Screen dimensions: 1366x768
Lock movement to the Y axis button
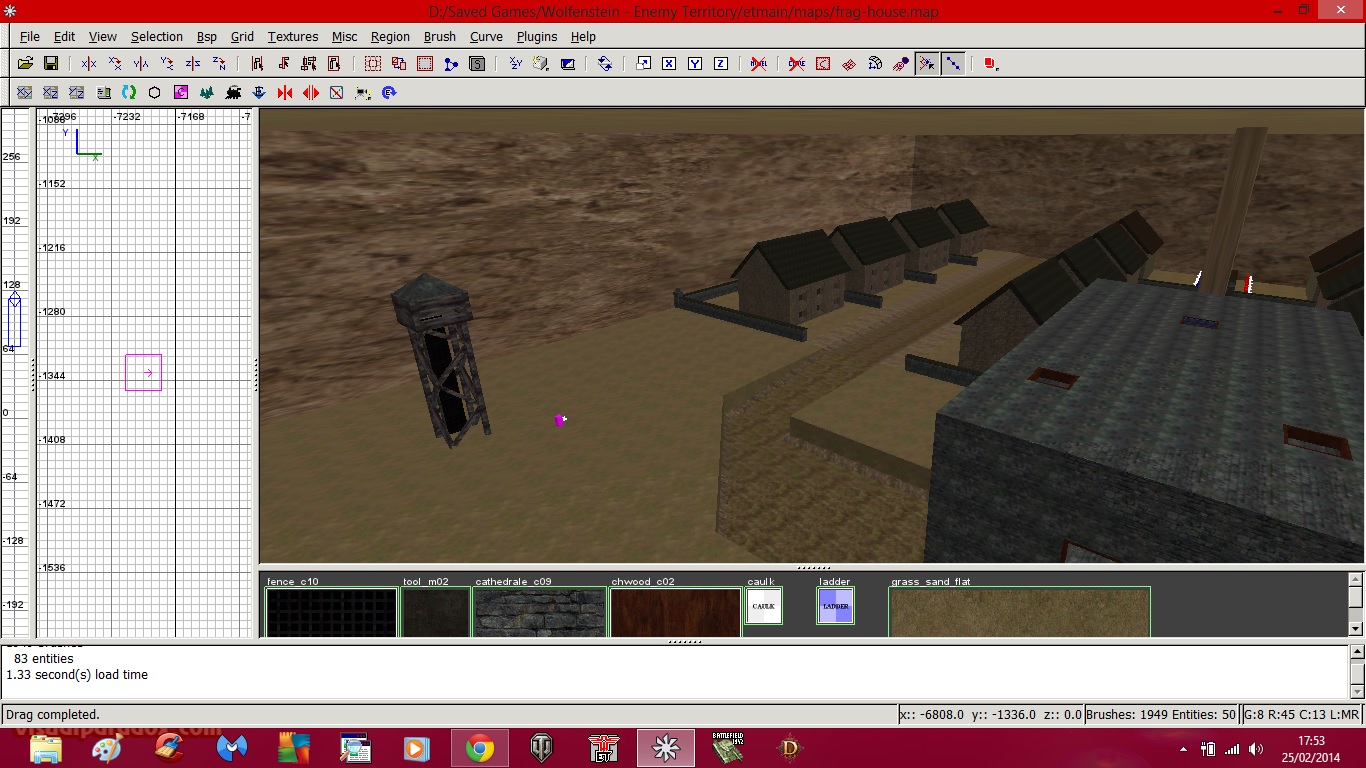pos(695,64)
